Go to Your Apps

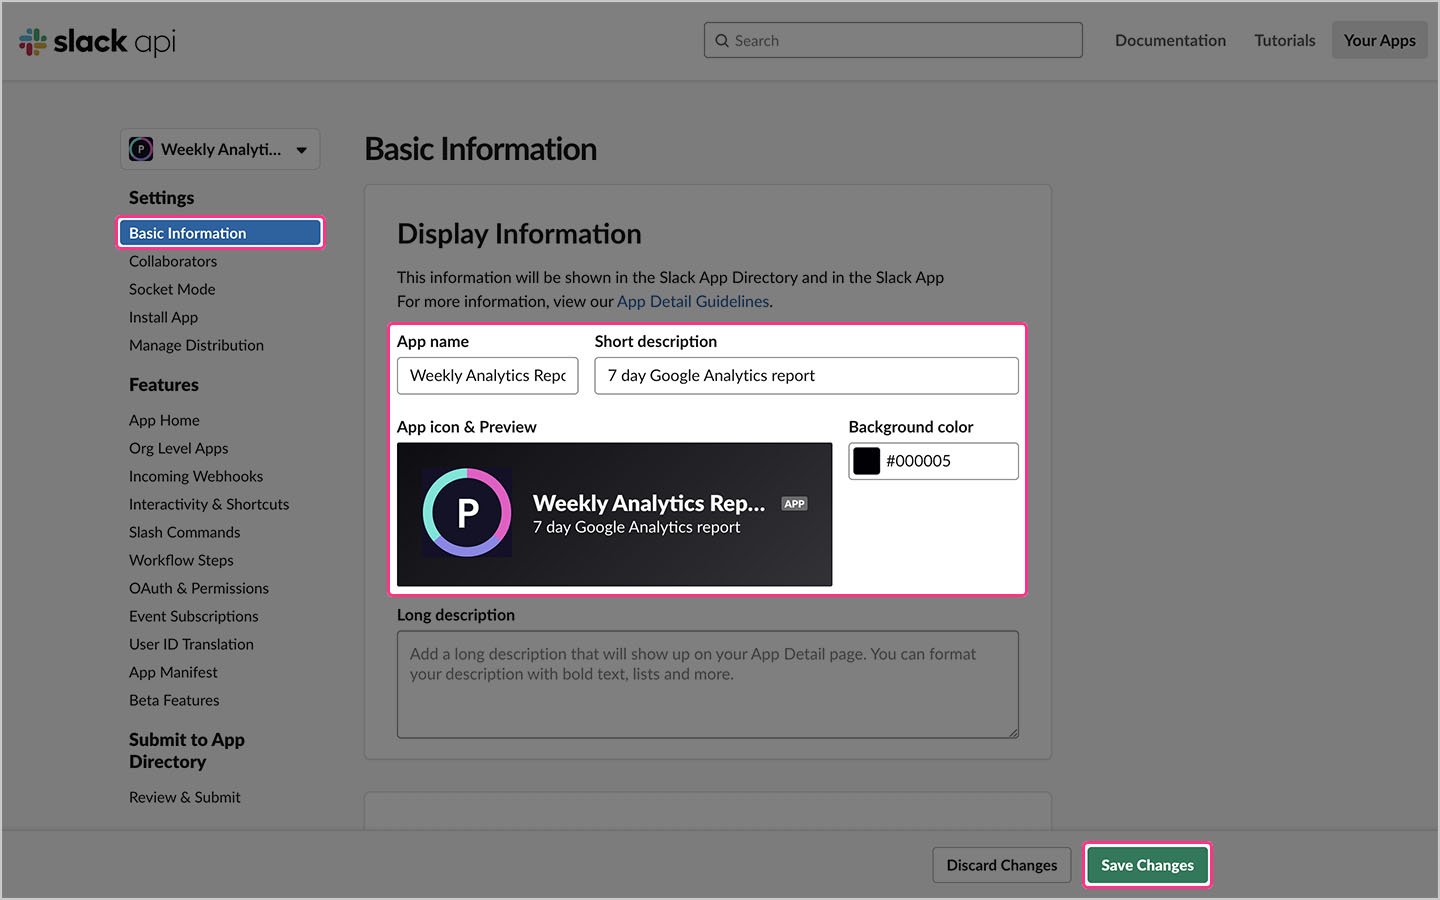click(x=1379, y=40)
